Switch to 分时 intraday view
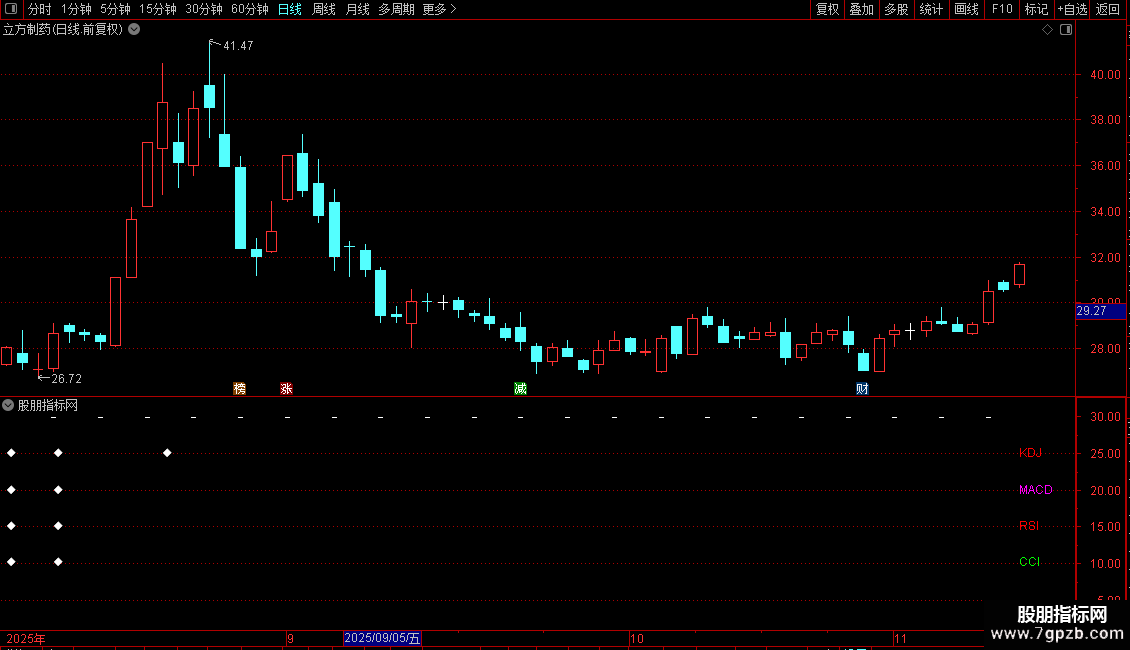 click(39, 9)
